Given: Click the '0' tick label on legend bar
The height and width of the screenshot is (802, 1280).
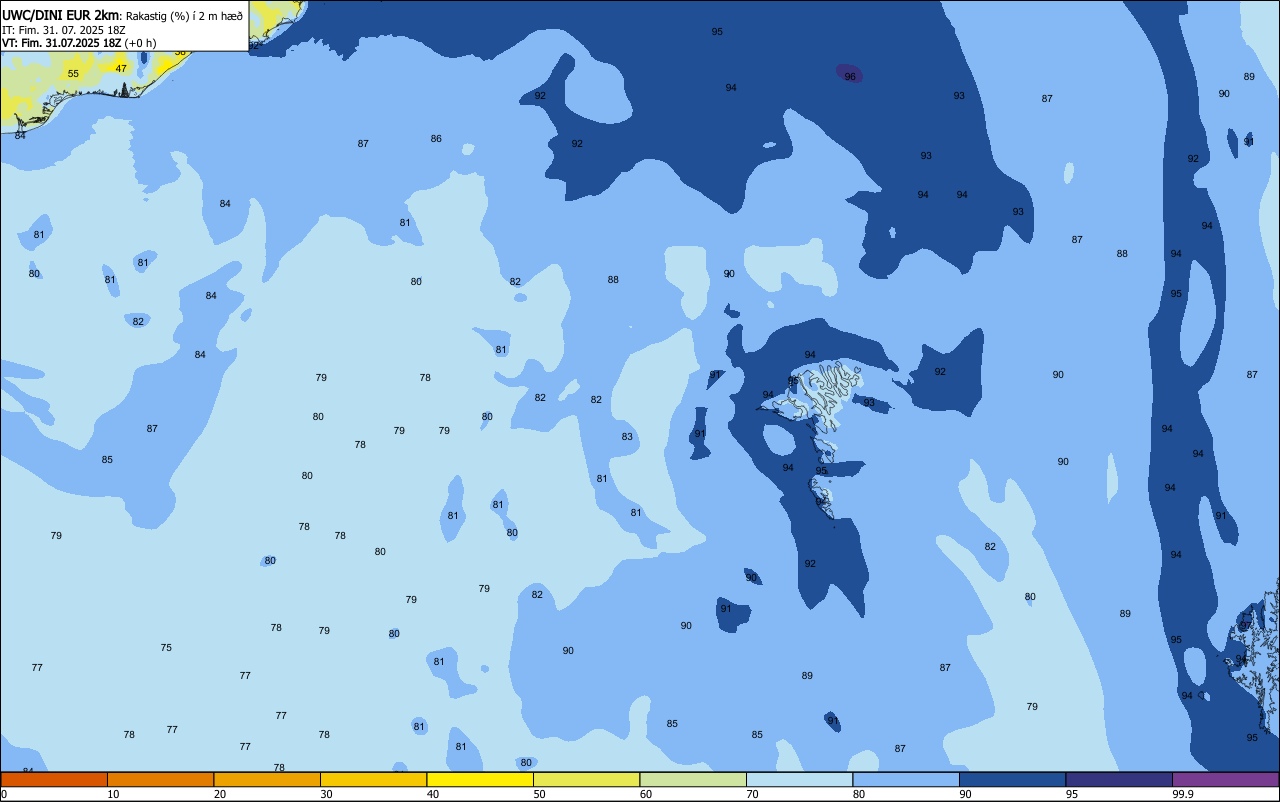Looking at the screenshot, I should coord(4,794).
